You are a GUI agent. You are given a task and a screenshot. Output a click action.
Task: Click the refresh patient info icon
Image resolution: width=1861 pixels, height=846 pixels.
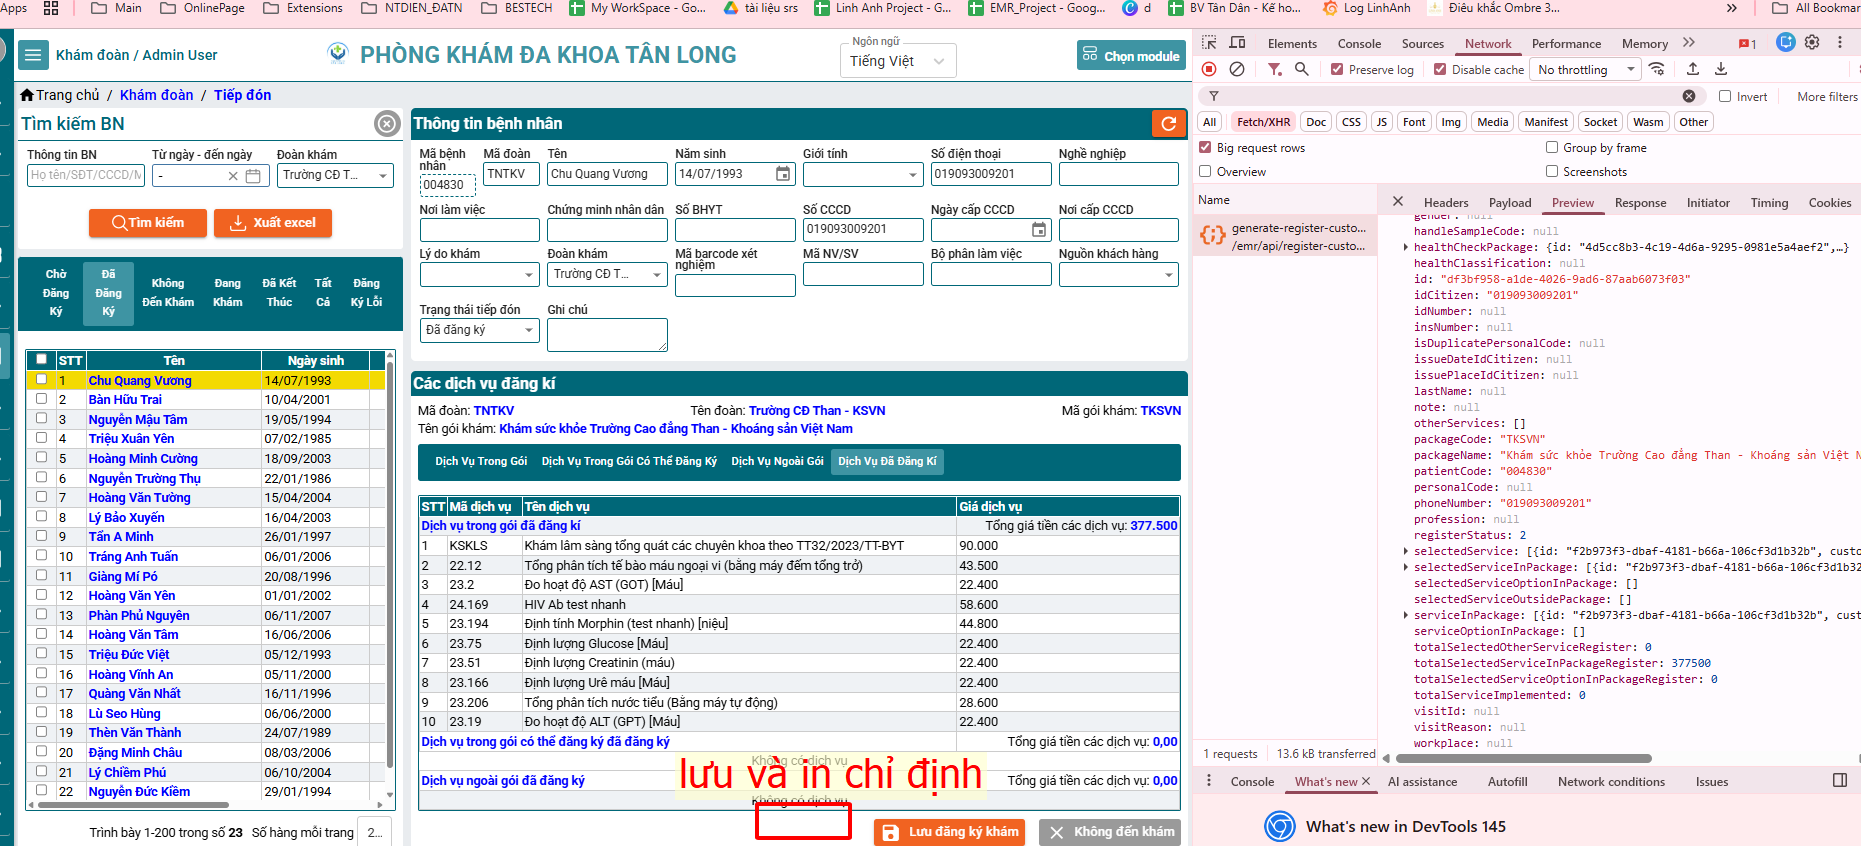1167,123
